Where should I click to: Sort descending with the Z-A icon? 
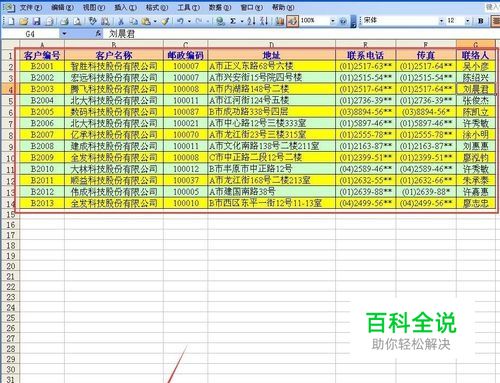(264, 21)
